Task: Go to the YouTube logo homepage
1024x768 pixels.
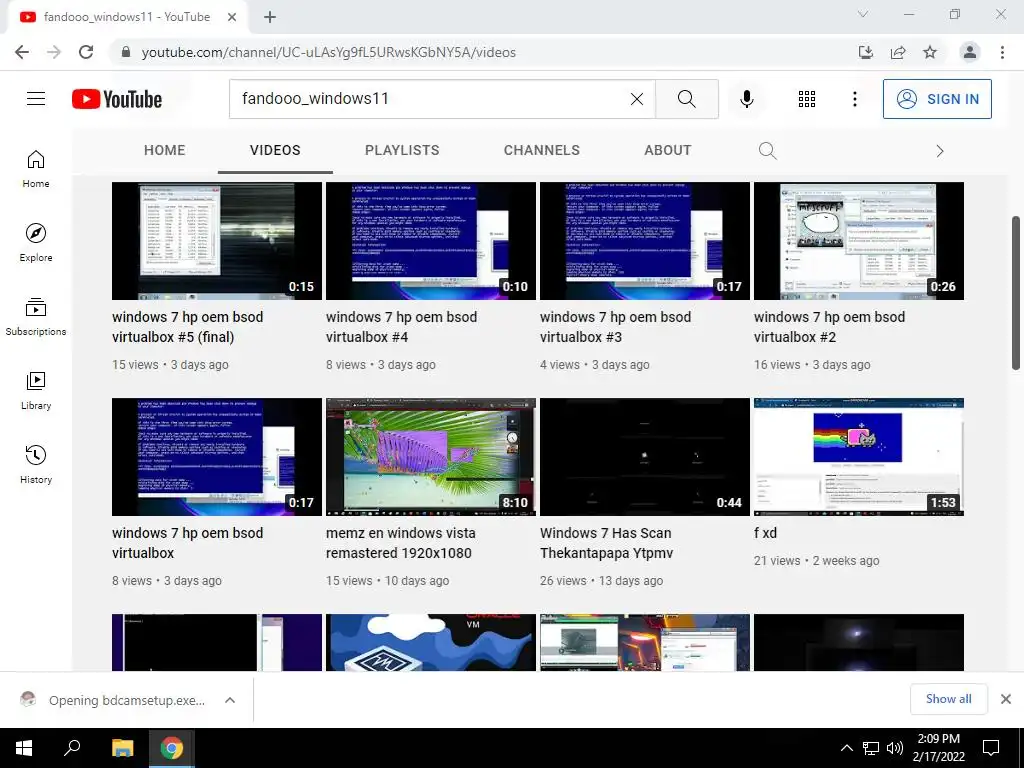Action: pos(117,99)
